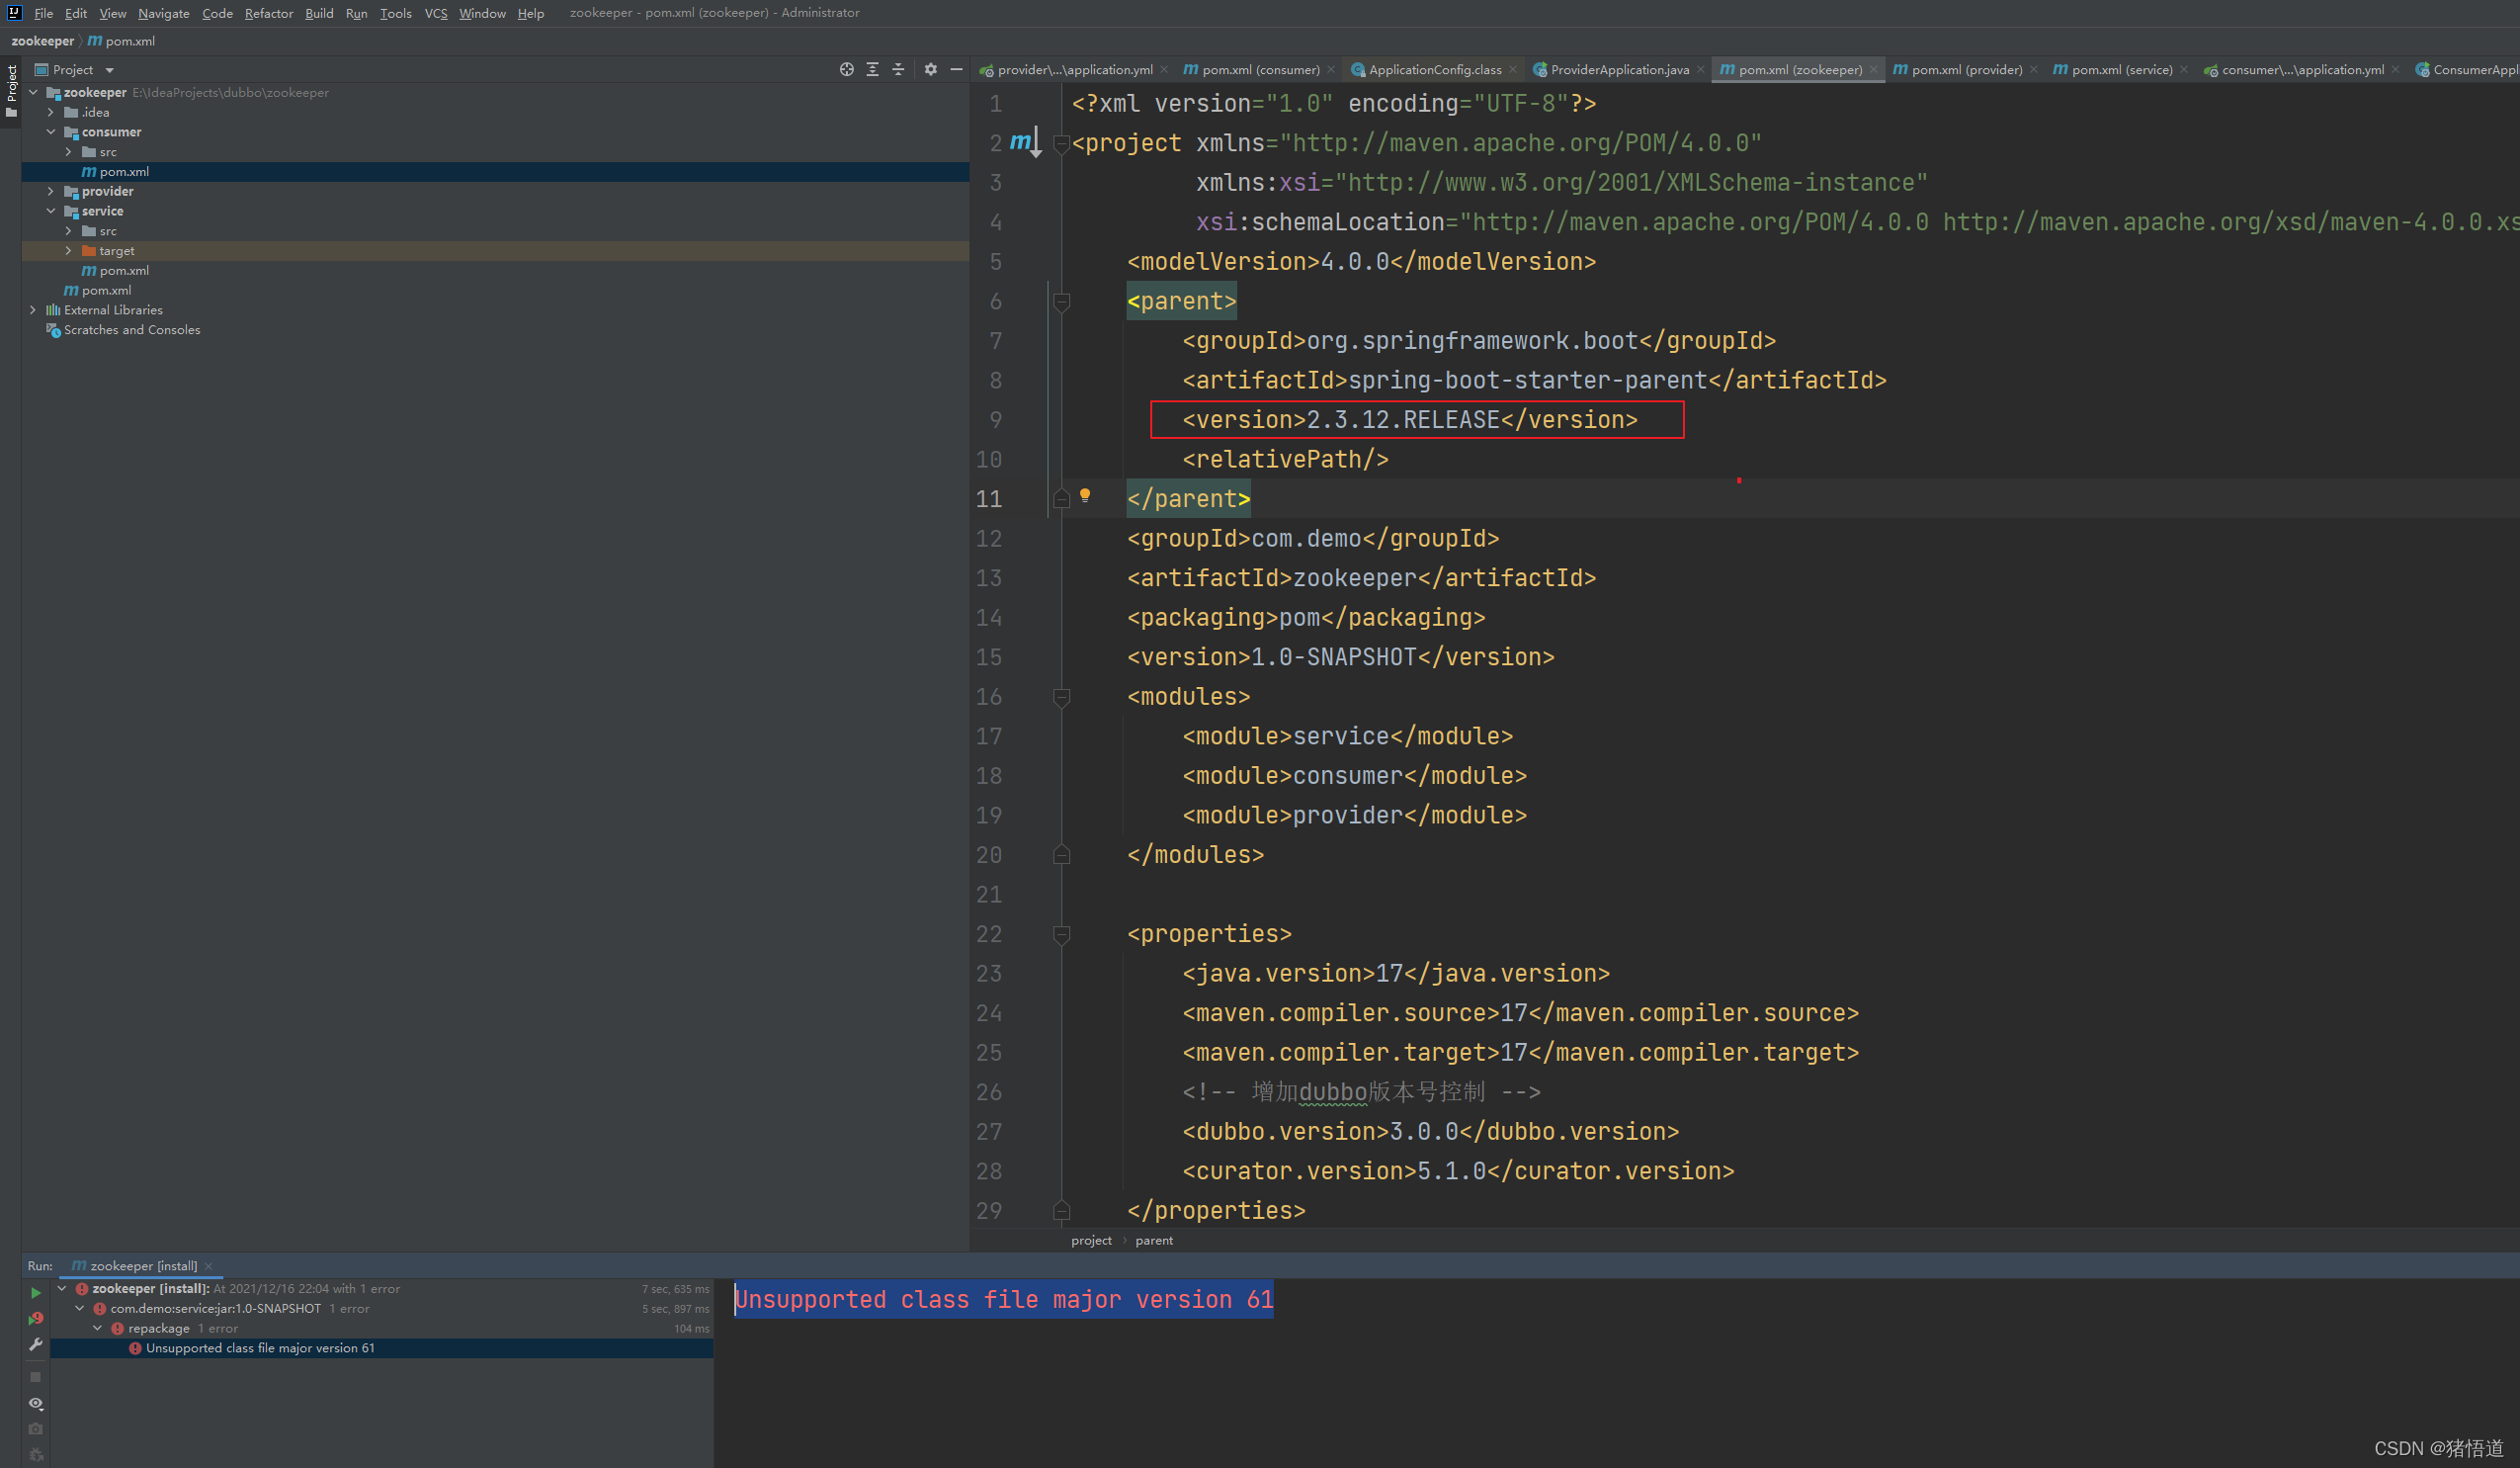Image resolution: width=2520 pixels, height=1468 pixels.
Task: Open Maven build settings wrench
Action: [x=35, y=1344]
